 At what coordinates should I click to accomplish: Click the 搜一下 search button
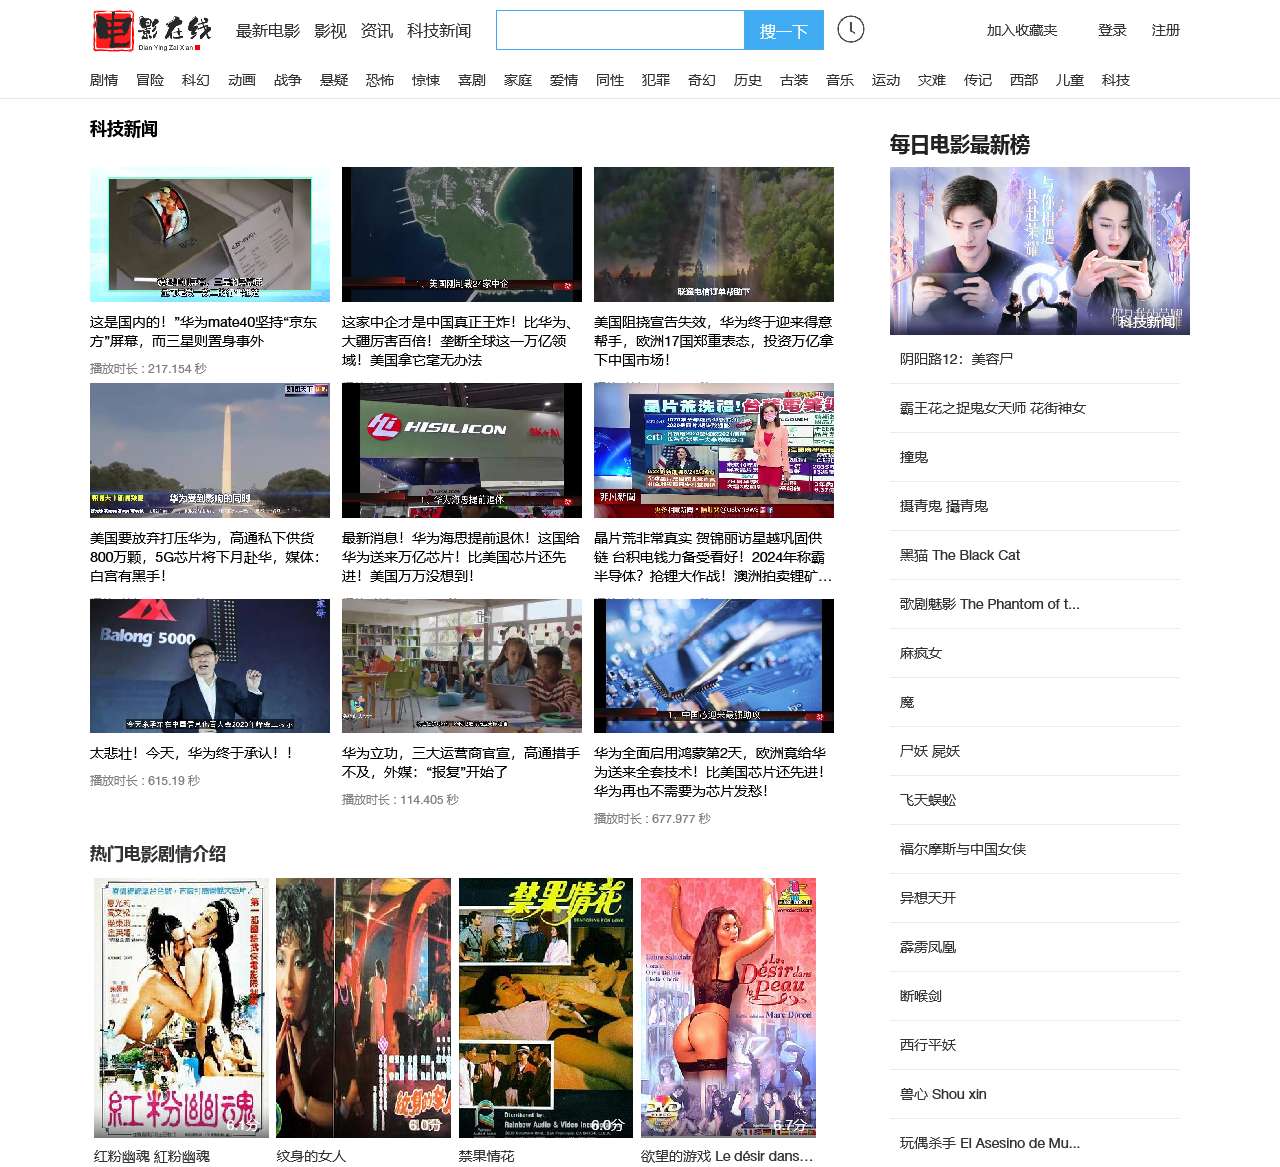[x=784, y=31]
